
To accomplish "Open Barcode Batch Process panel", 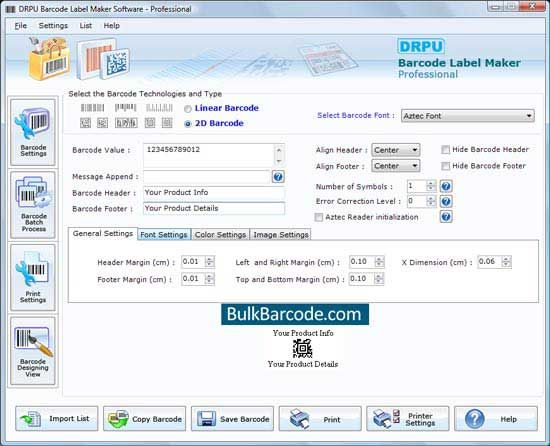I will 33,205.
